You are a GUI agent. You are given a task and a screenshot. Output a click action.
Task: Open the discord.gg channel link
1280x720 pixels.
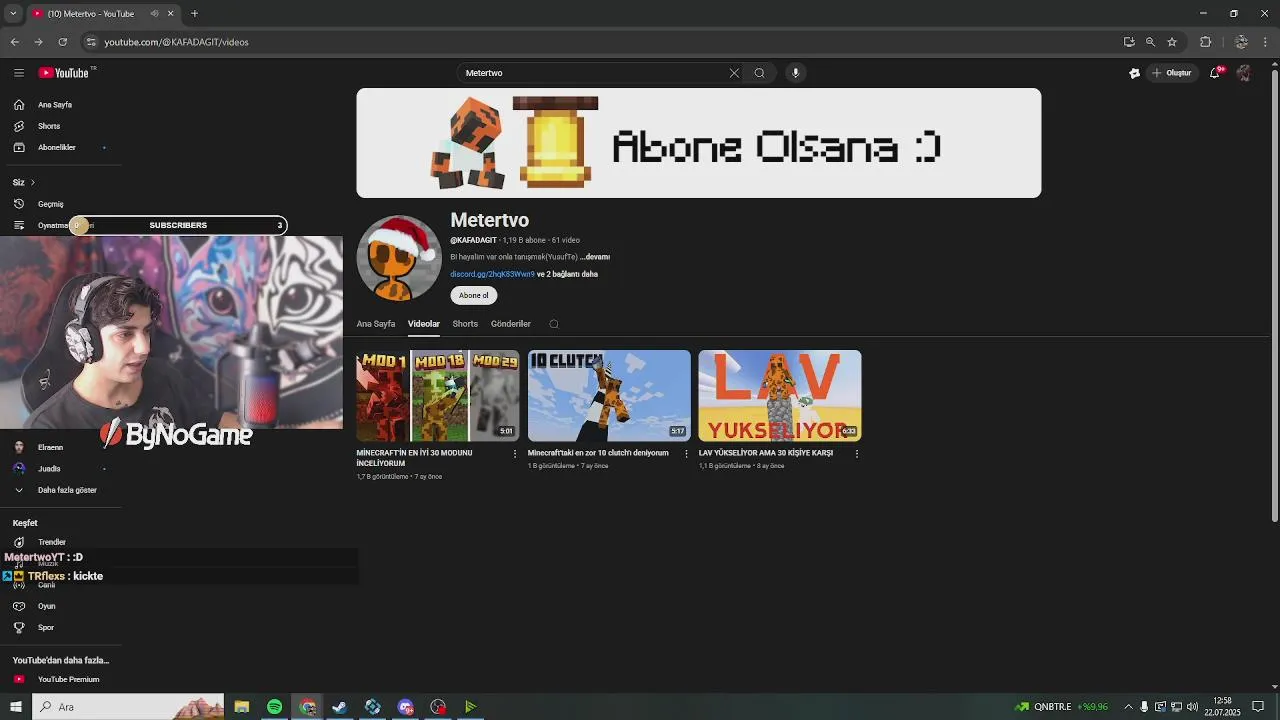click(x=492, y=274)
